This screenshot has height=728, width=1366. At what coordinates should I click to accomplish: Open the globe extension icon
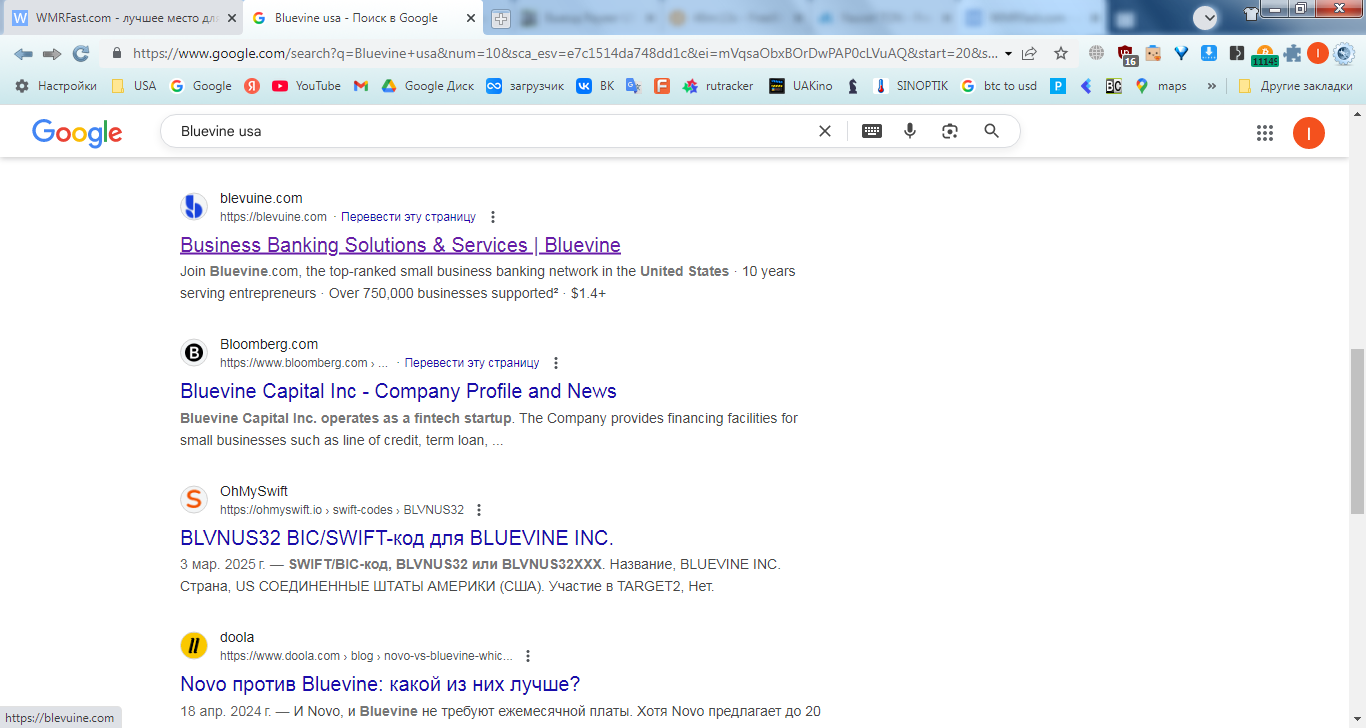point(1097,54)
